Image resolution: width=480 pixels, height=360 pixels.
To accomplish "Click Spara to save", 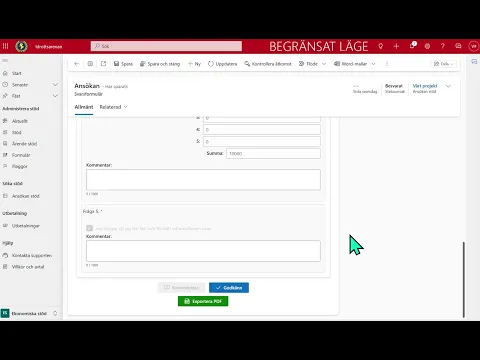I will pos(123,64).
